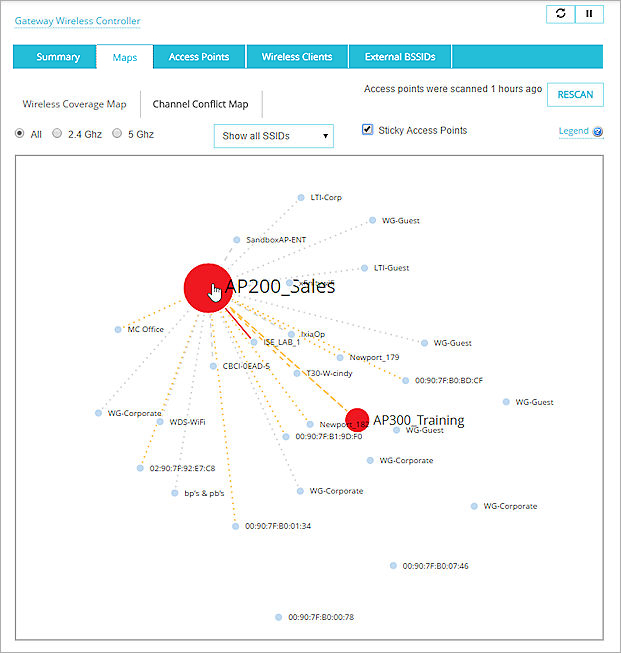Viewport: 621px width, 653px height.
Task: Click the Legend help question icon
Action: [x=598, y=132]
